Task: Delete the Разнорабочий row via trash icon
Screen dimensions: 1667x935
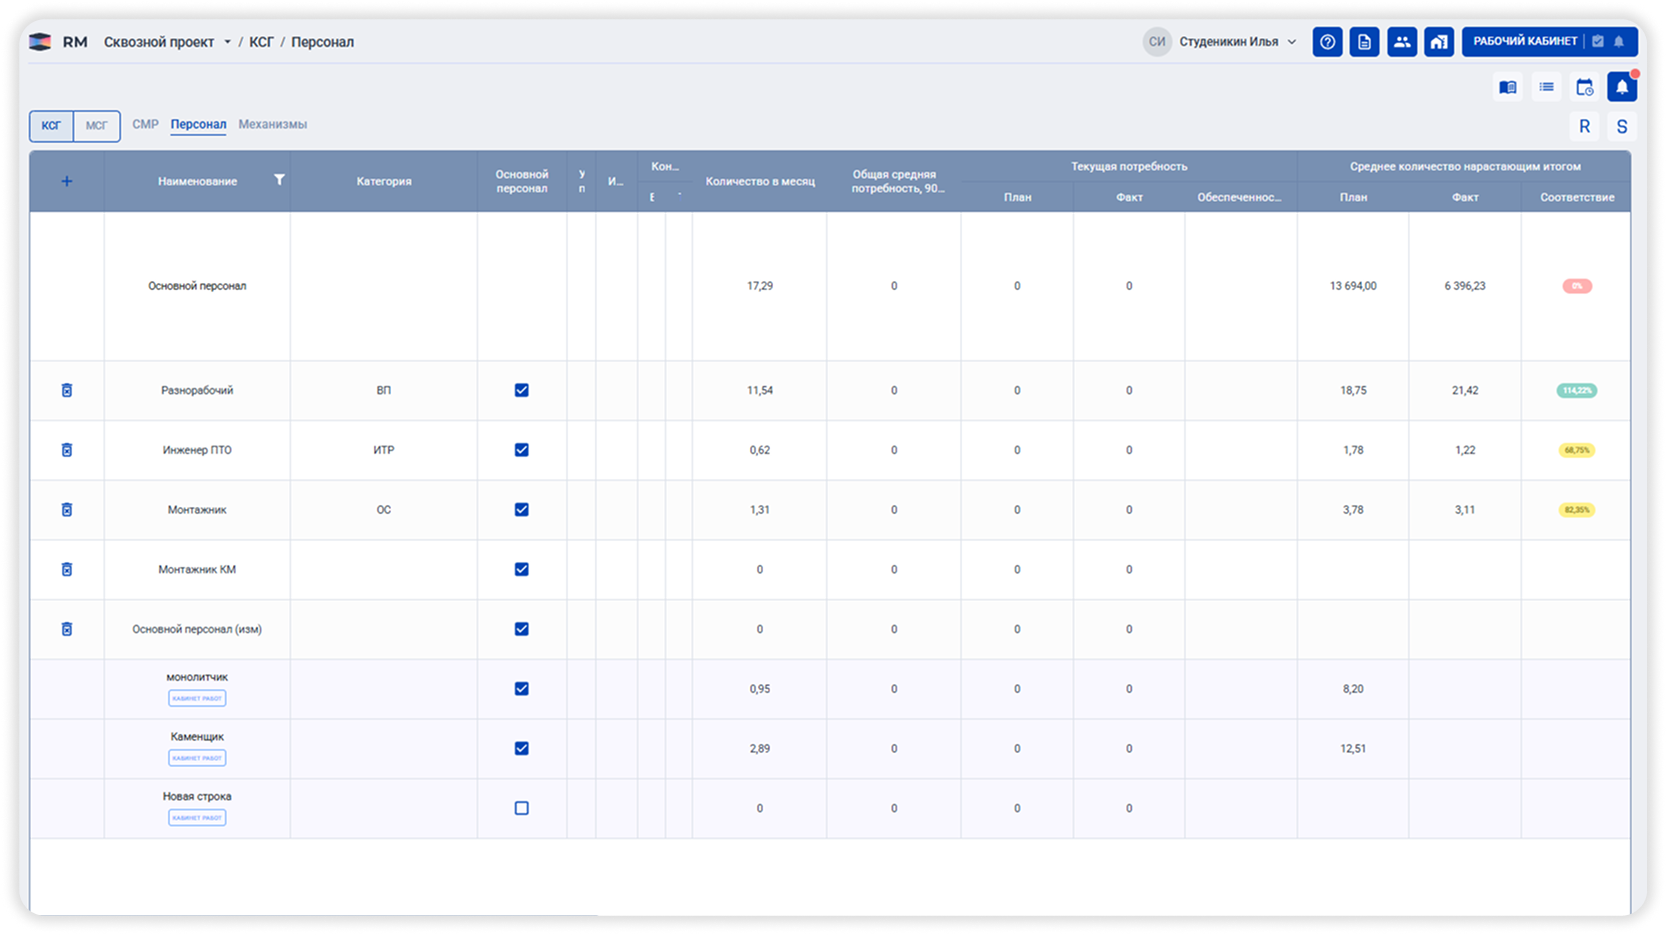Action: coord(67,390)
